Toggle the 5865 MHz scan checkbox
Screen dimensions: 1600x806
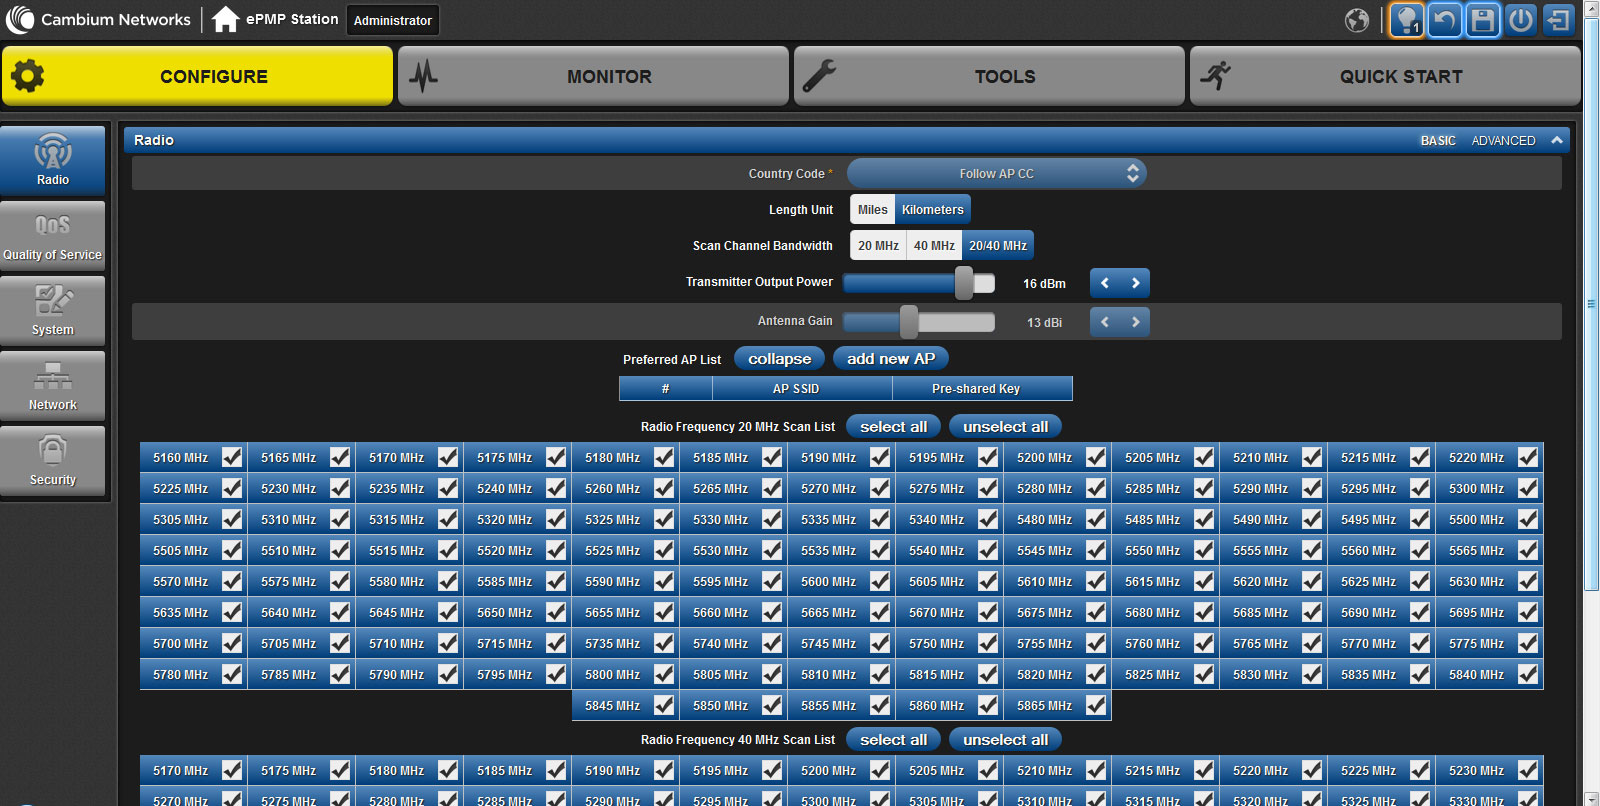pos(1096,705)
